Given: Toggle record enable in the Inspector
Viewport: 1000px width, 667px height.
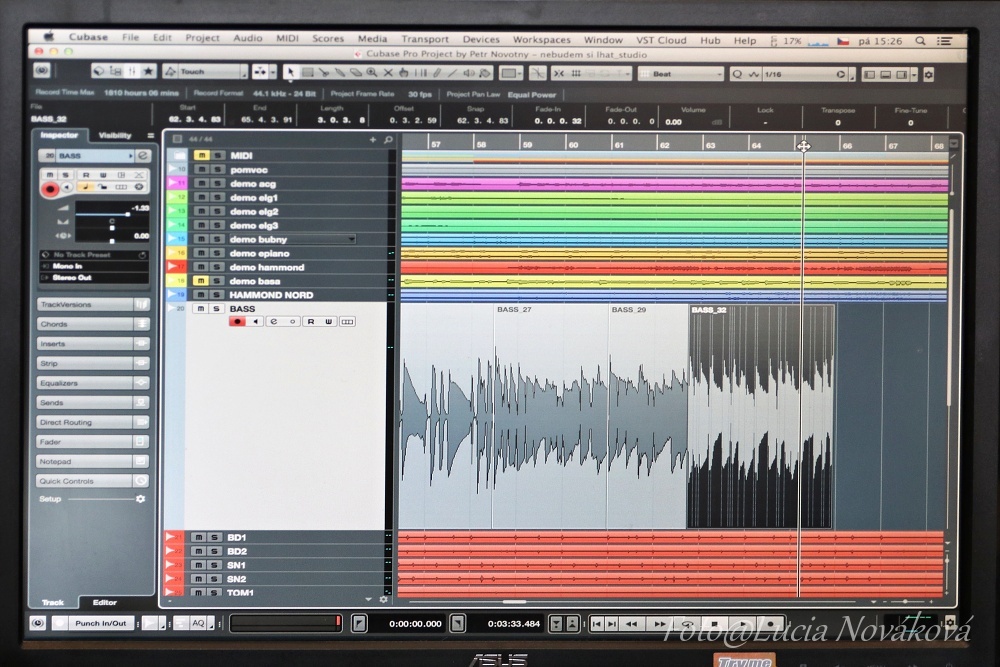Looking at the screenshot, I should [x=50, y=189].
